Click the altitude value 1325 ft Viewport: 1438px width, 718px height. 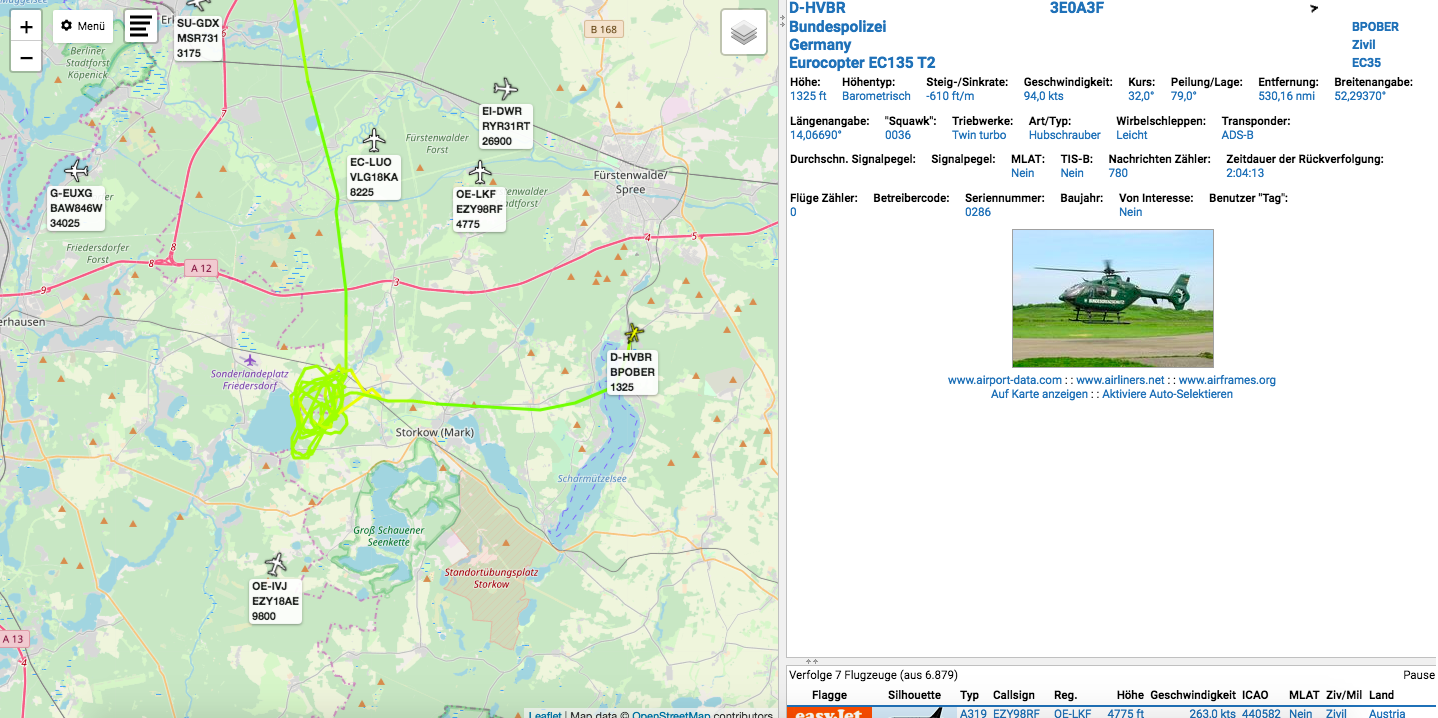tap(808, 96)
